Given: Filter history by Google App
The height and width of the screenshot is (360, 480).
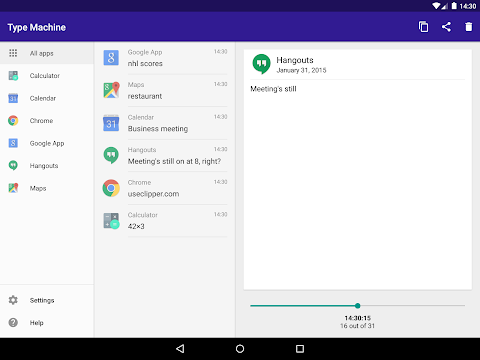Looking at the screenshot, I should click(47, 143).
